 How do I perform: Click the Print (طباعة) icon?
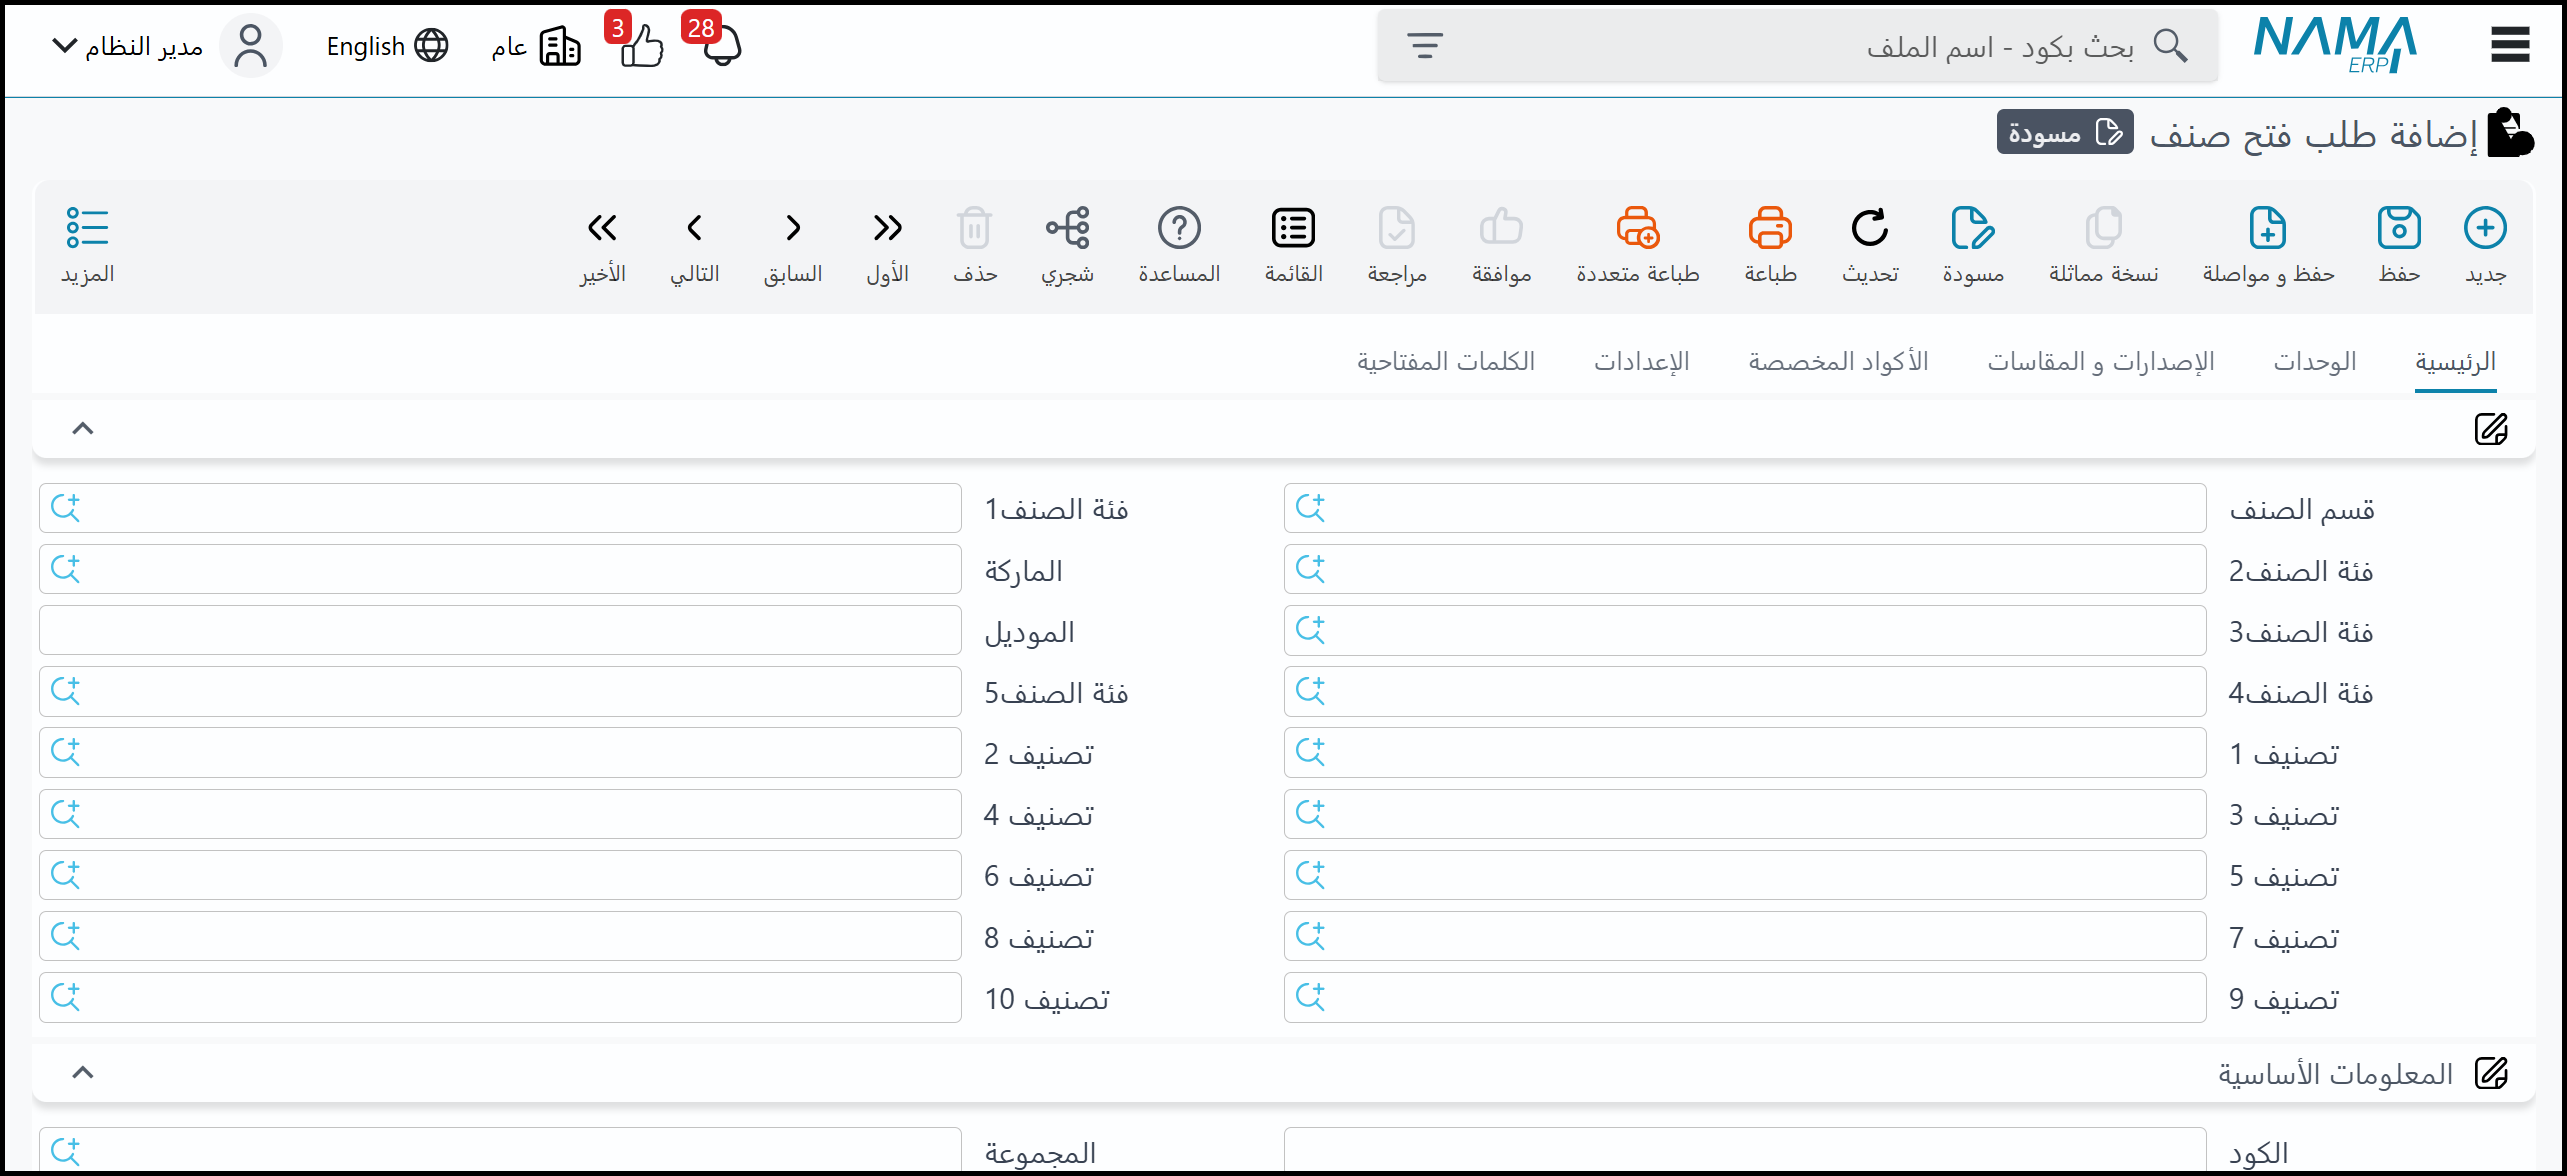[x=1769, y=229]
